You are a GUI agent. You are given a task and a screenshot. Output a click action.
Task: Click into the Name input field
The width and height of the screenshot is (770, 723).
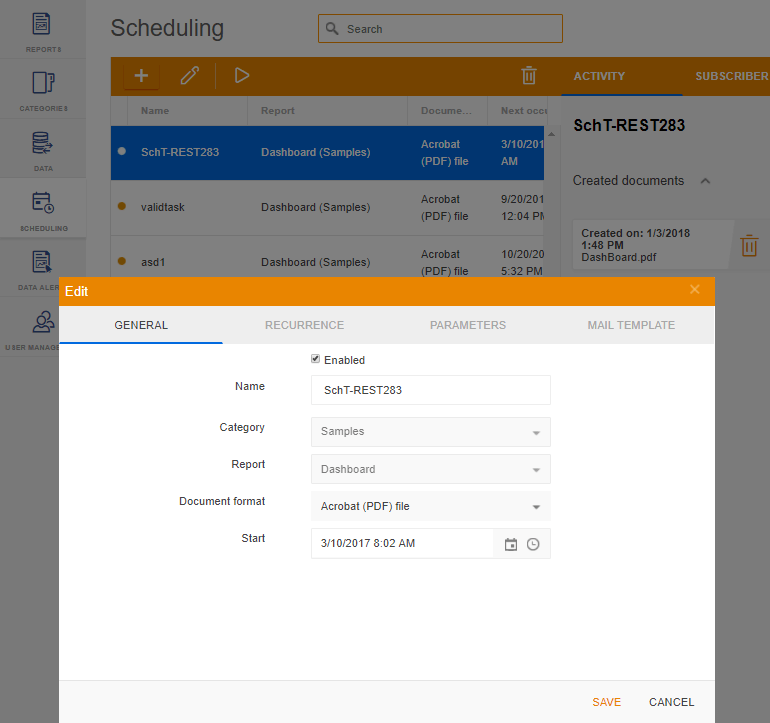[431, 390]
